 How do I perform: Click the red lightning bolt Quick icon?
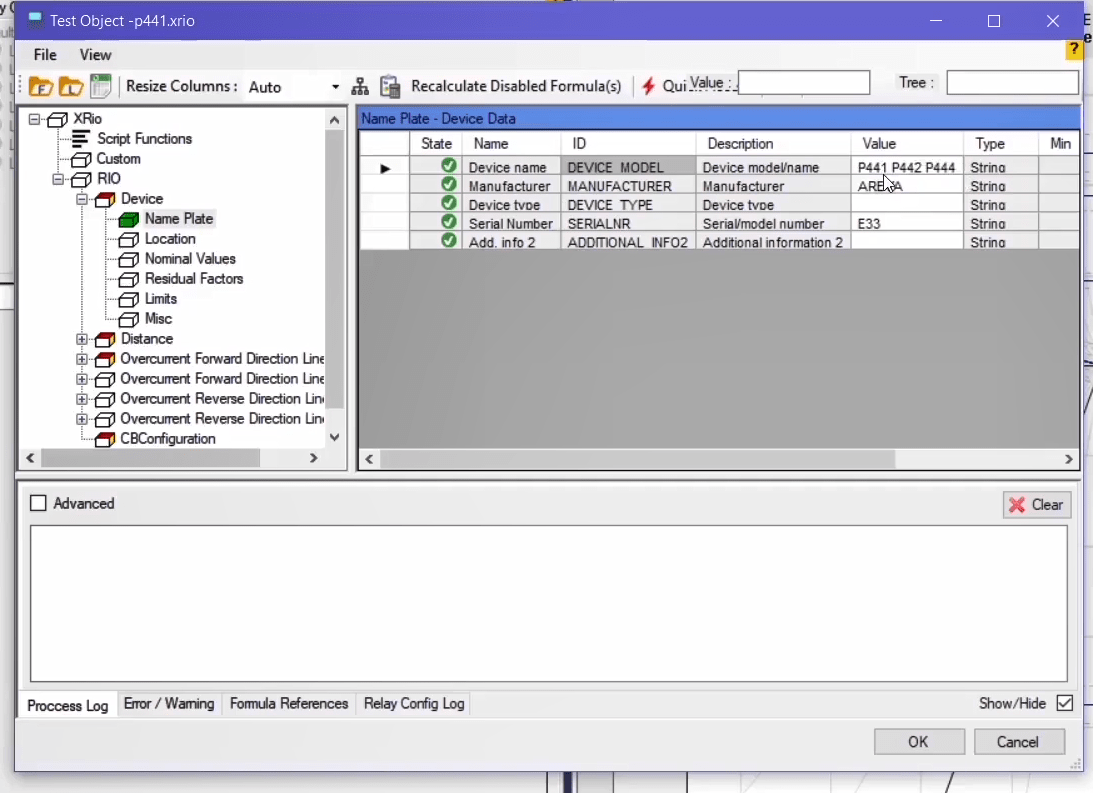648,87
